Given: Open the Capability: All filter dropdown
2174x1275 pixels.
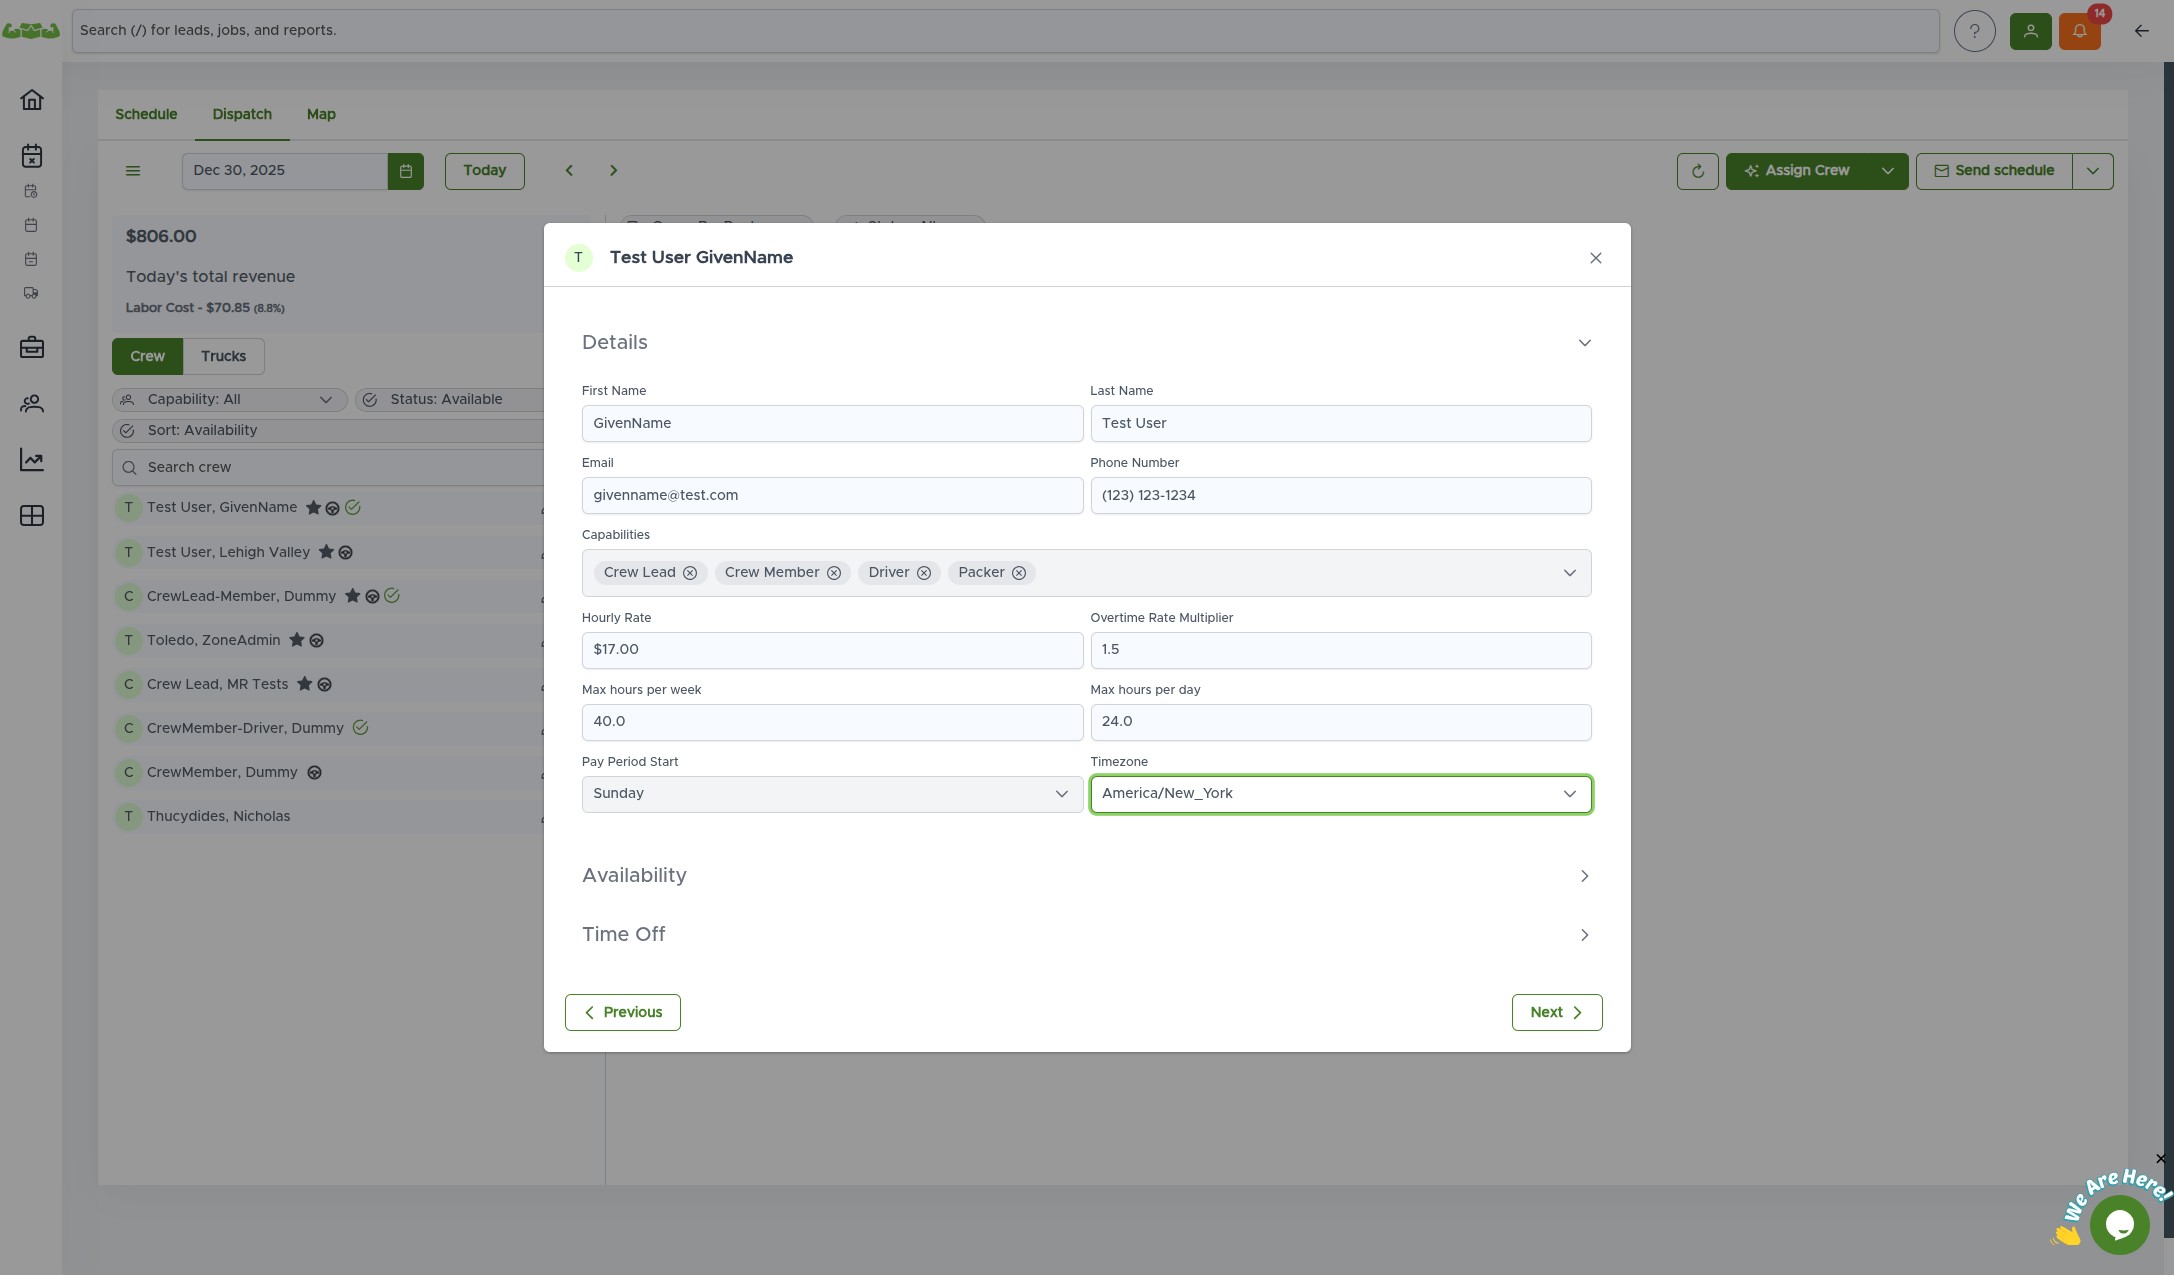Looking at the screenshot, I should coord(230,400).
